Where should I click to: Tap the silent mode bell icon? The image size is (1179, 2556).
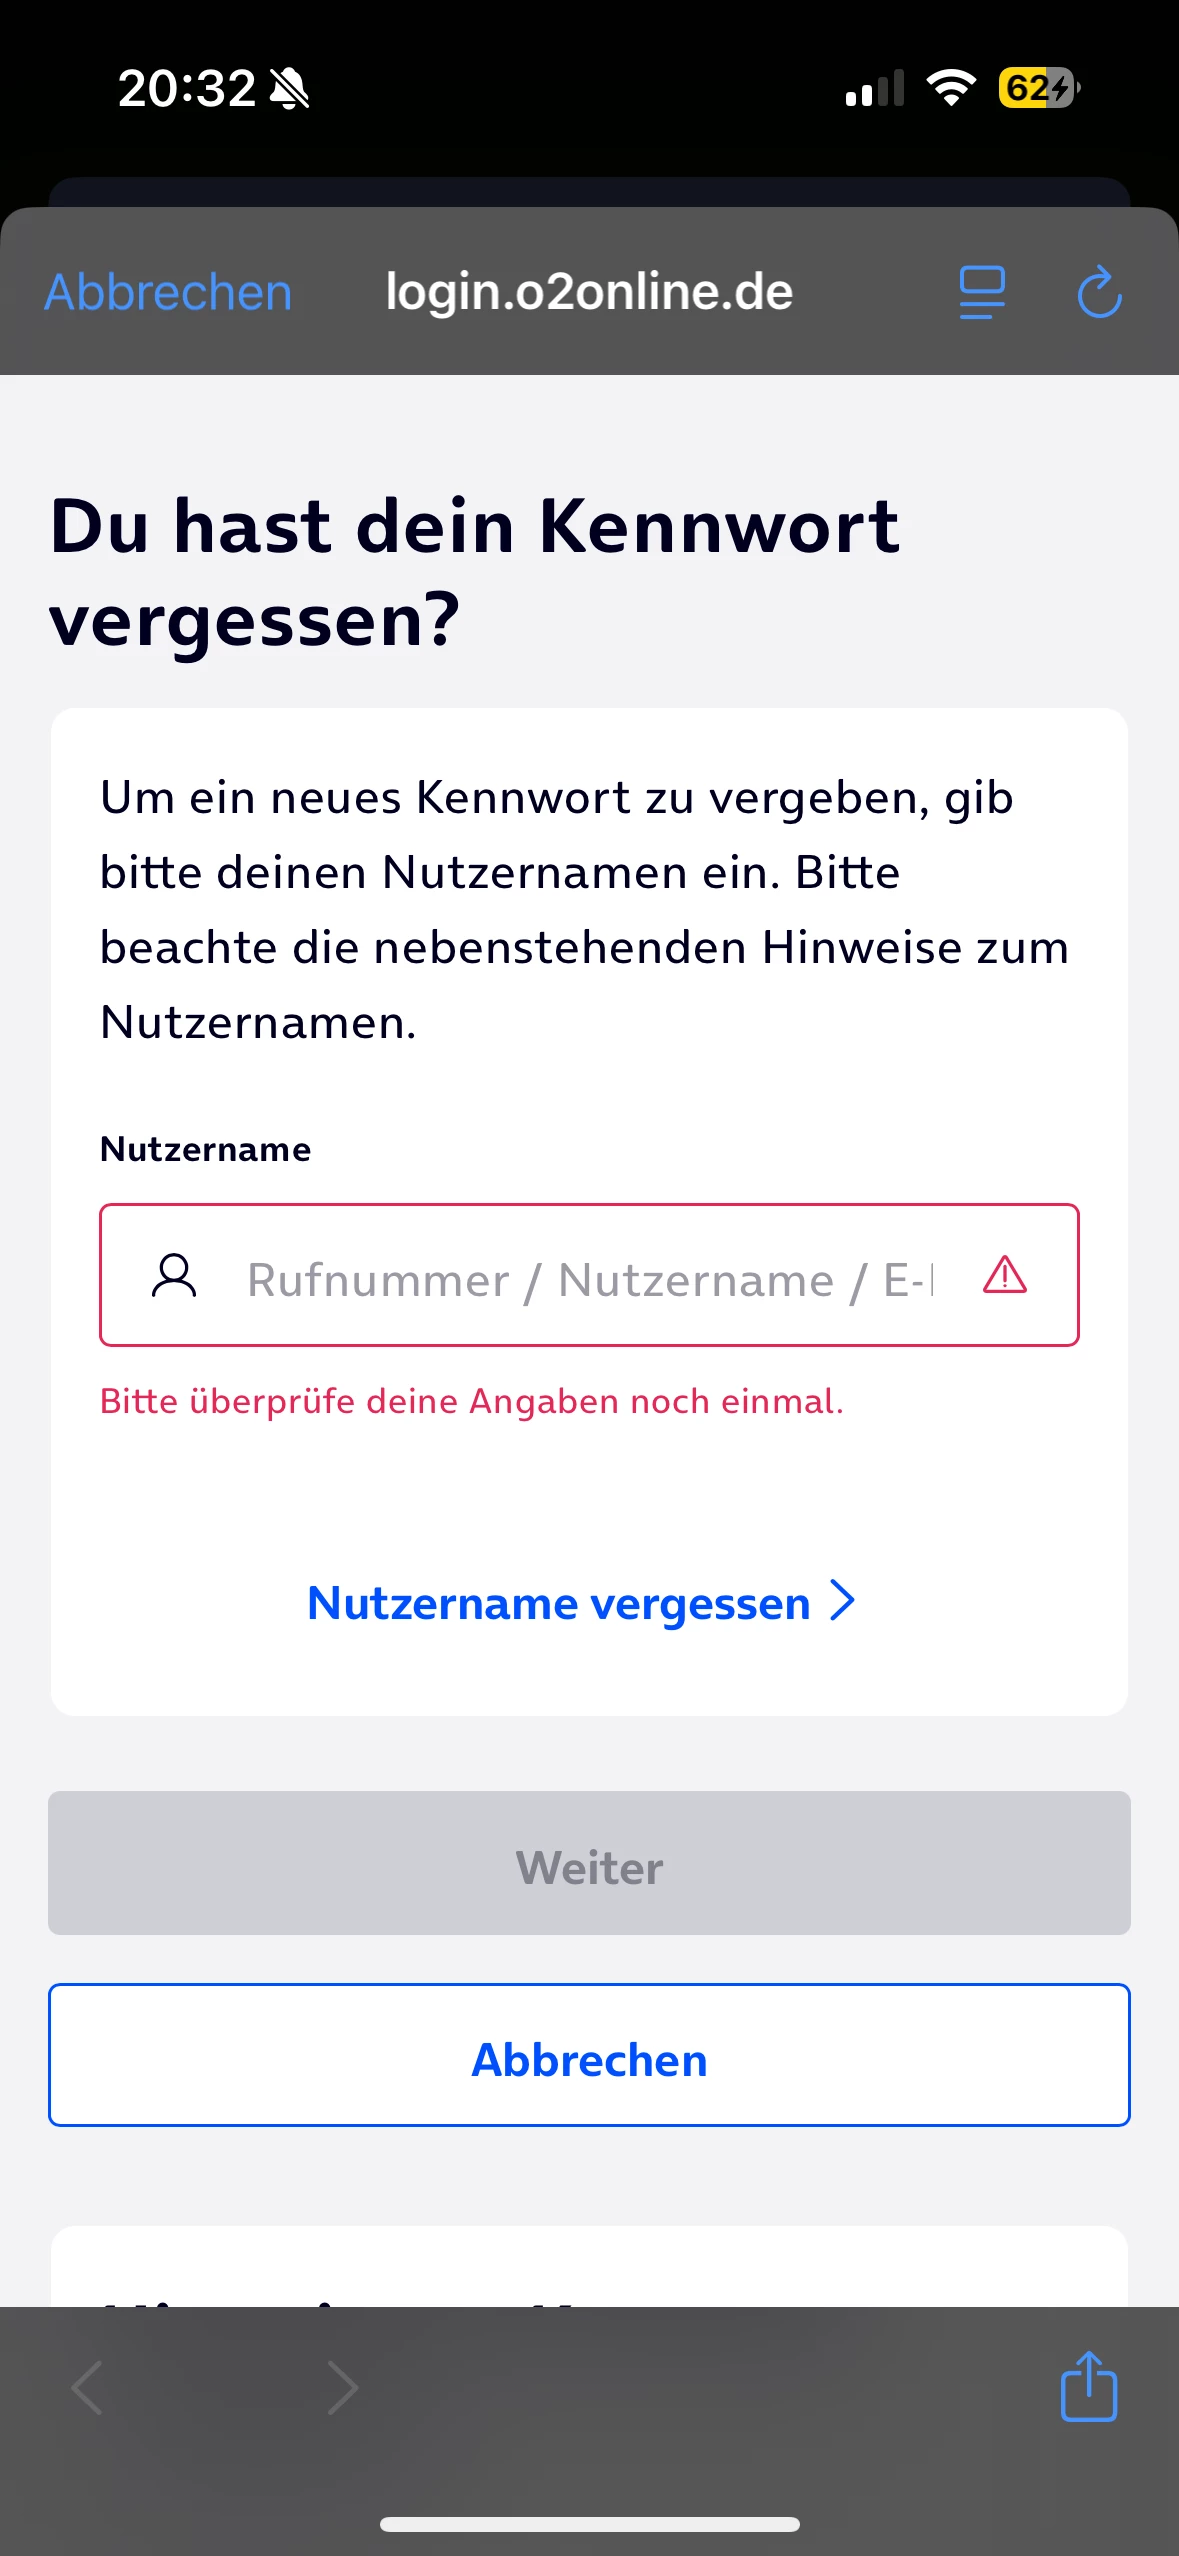(290, 88)
